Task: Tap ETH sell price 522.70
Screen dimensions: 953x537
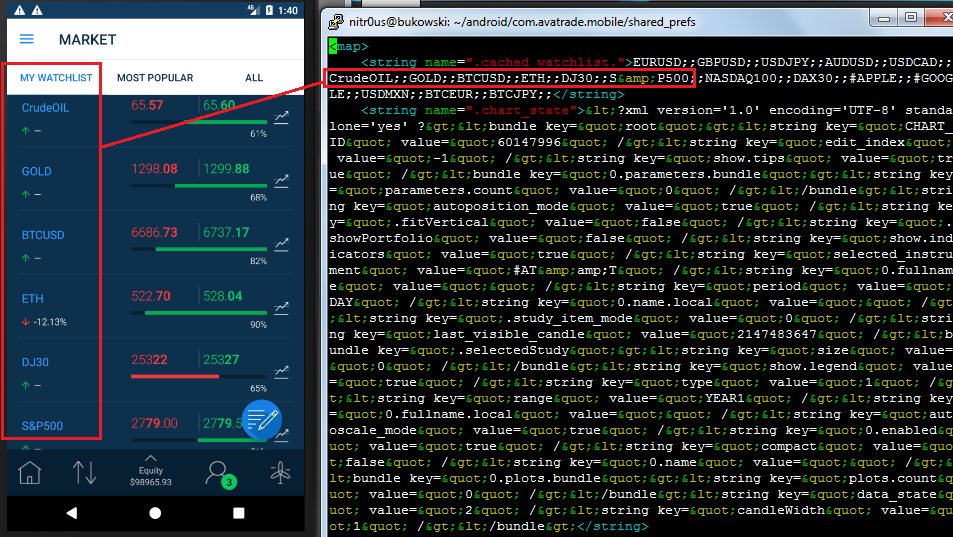Action: (151, 296)
